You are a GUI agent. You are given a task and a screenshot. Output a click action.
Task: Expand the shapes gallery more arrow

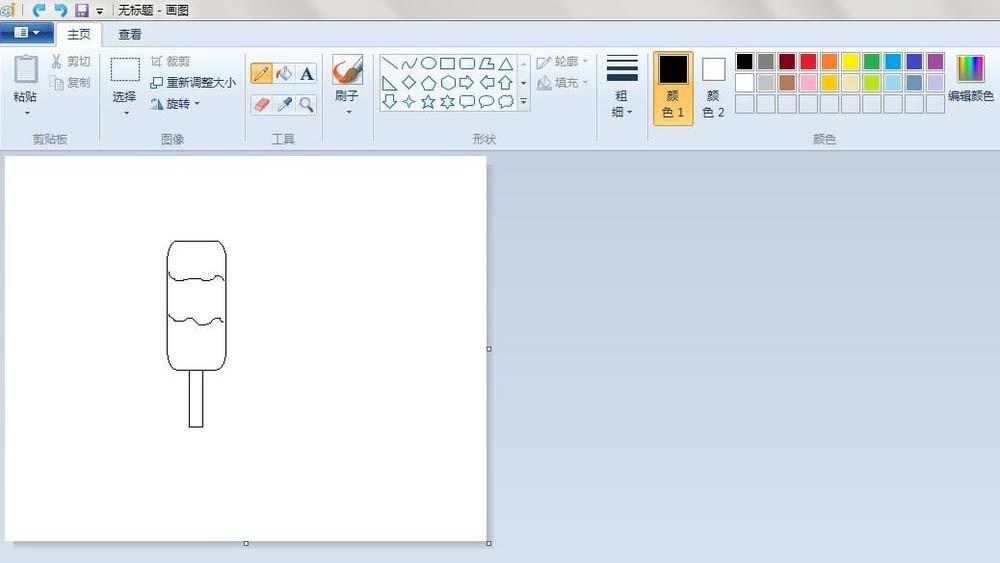click(523, 102)
